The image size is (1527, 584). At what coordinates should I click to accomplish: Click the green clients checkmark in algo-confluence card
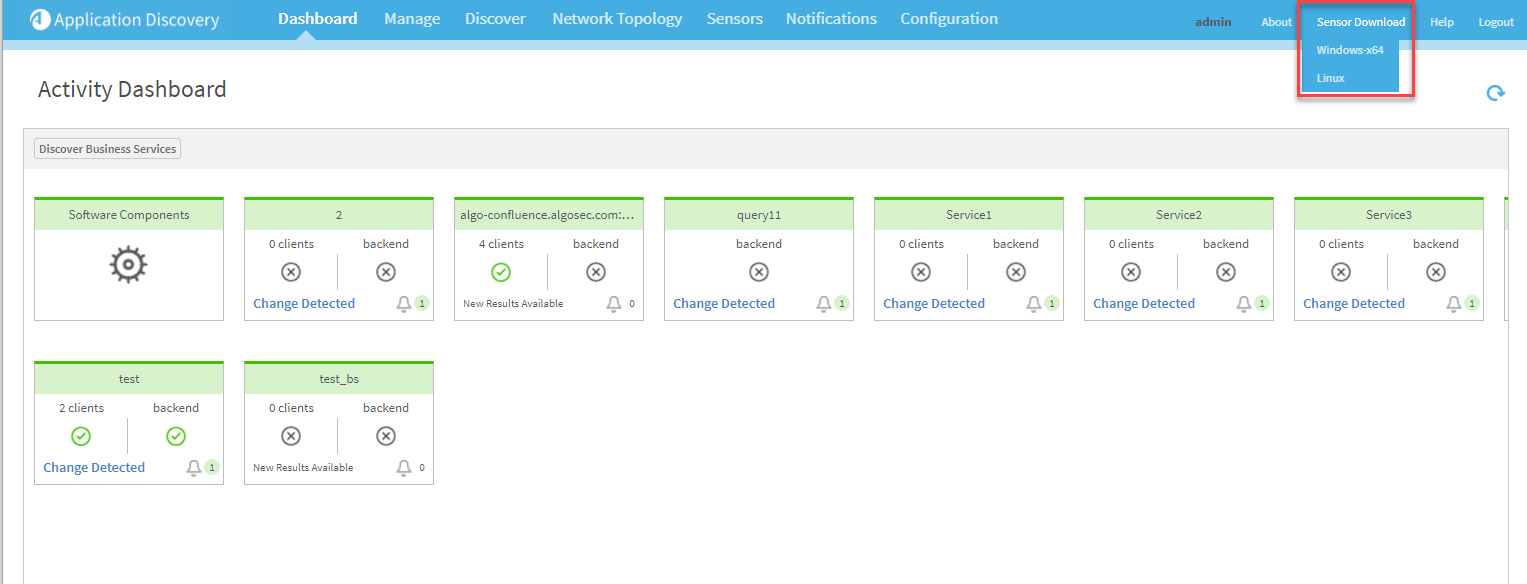tap(501, 272)
